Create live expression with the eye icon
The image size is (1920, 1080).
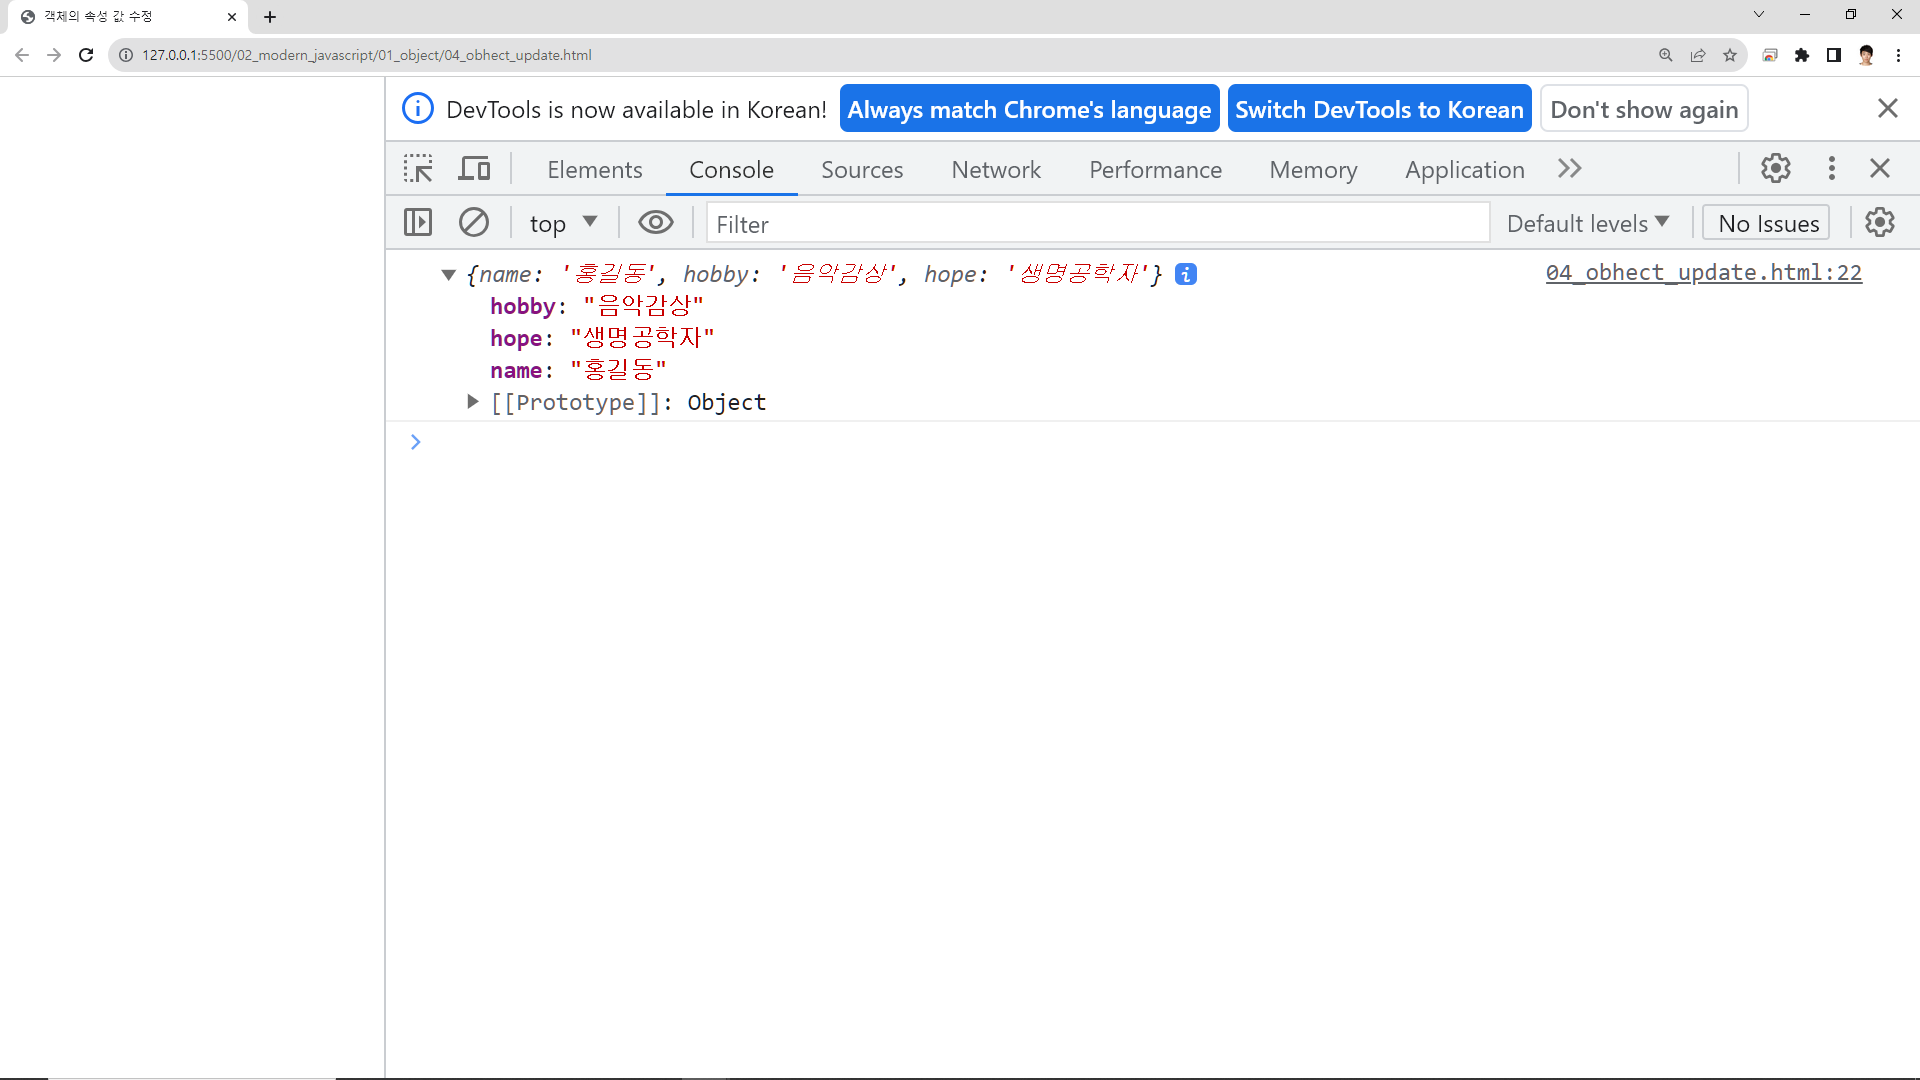(656, 223)
